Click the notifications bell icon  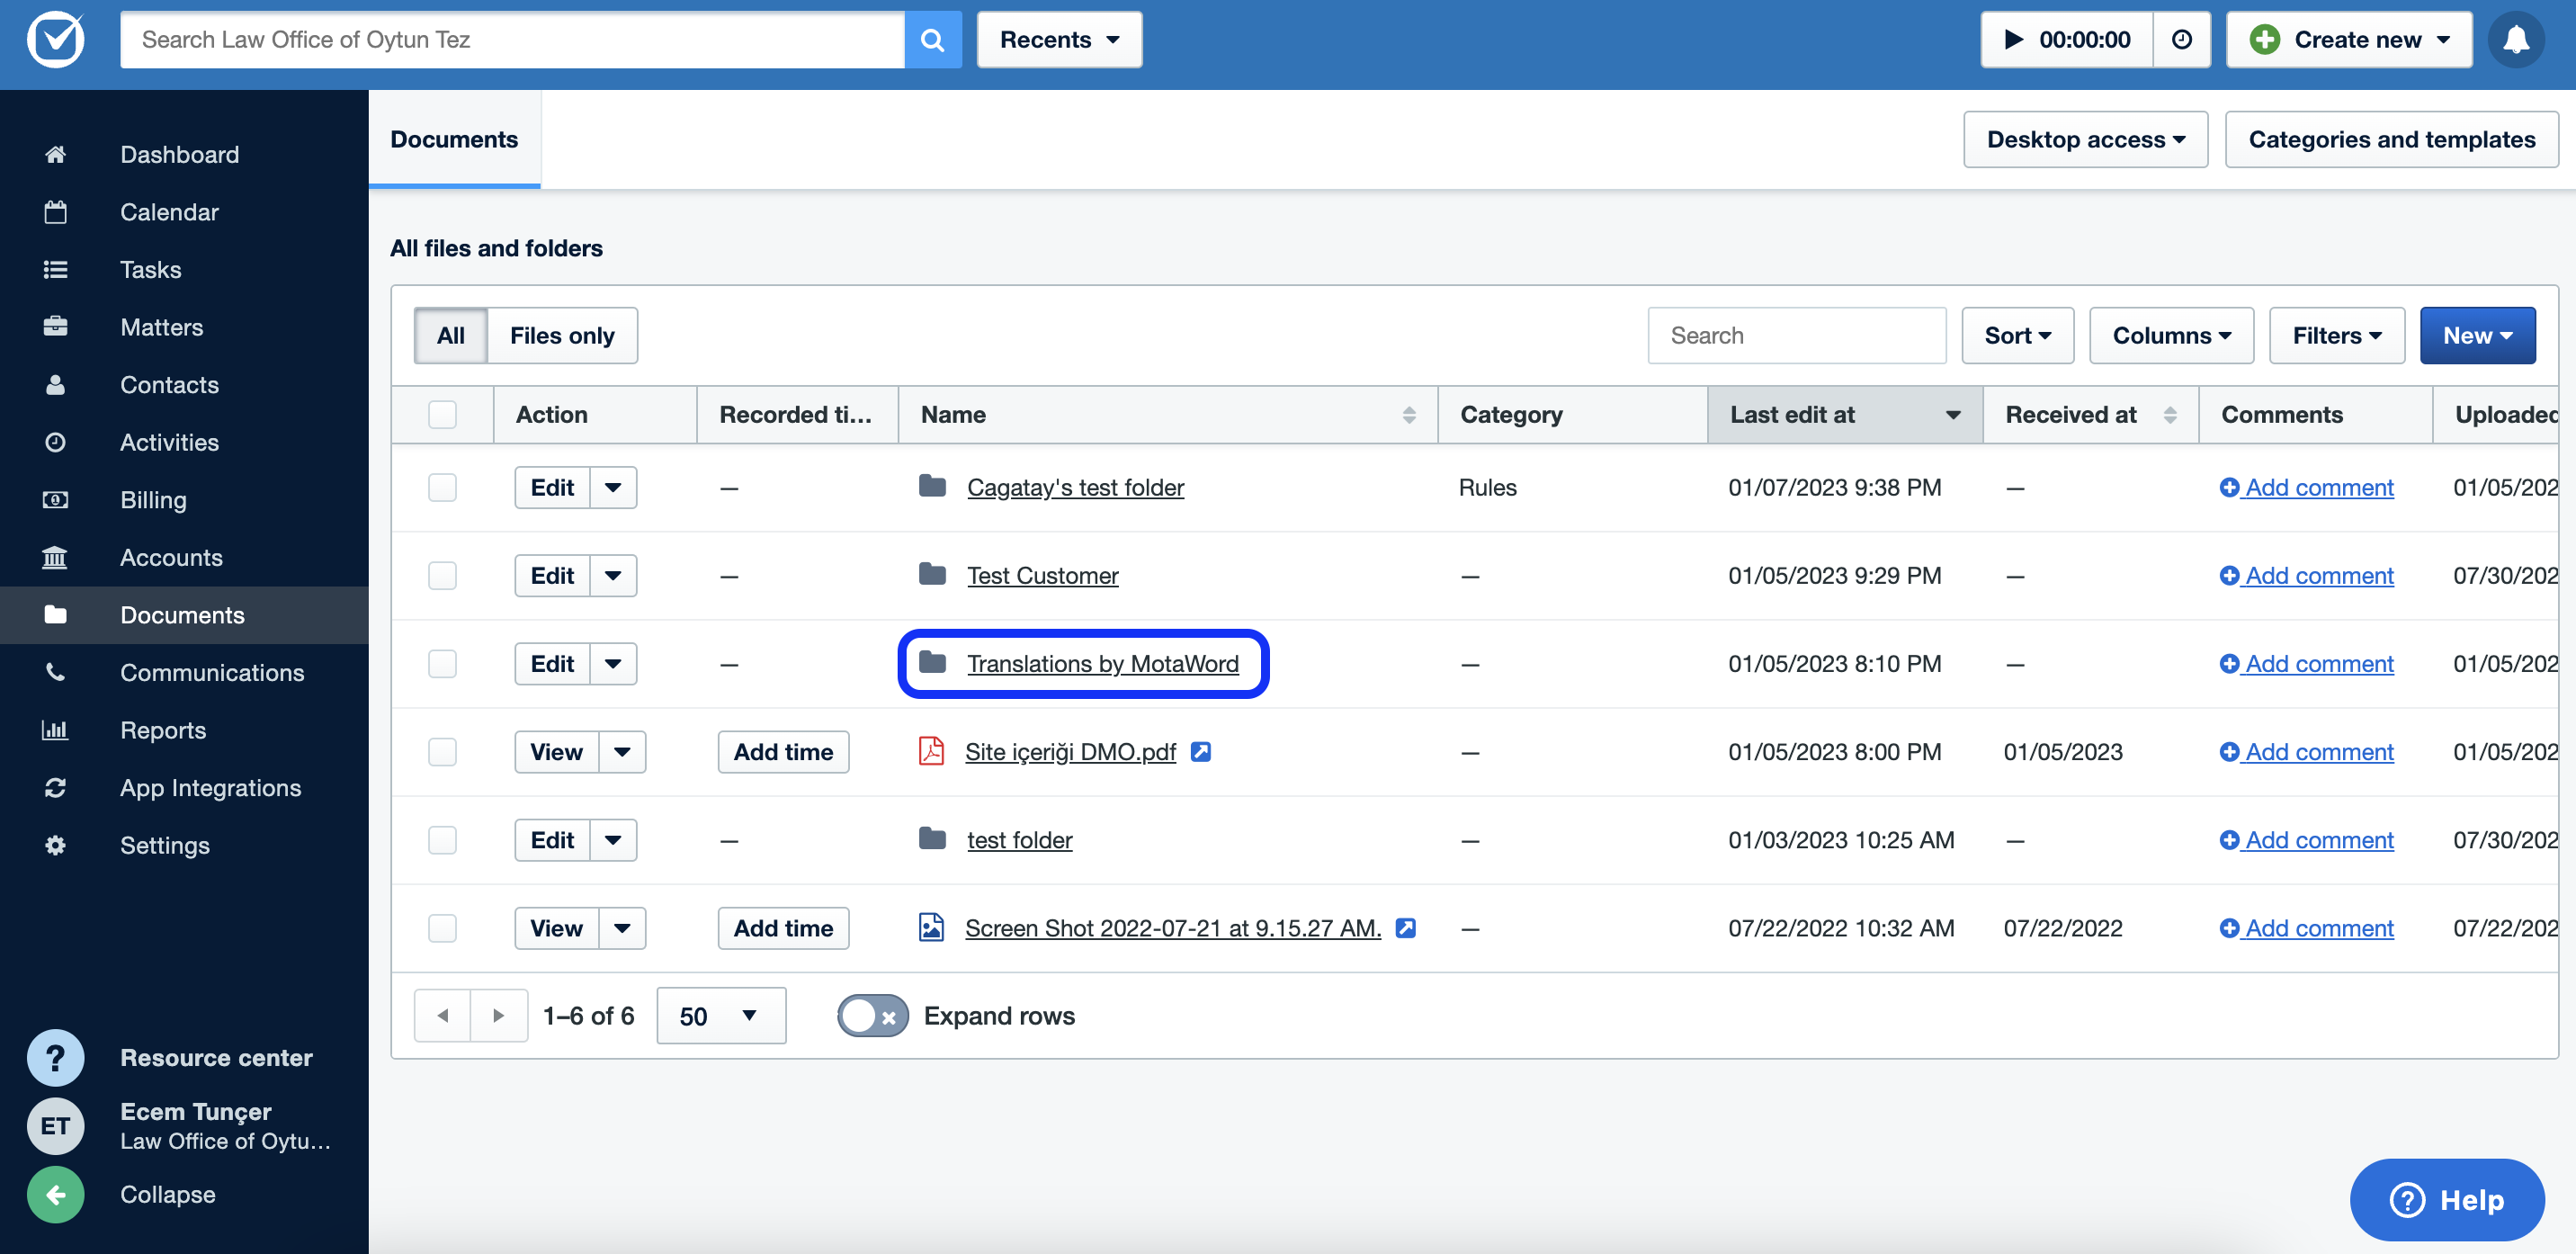2514,40
